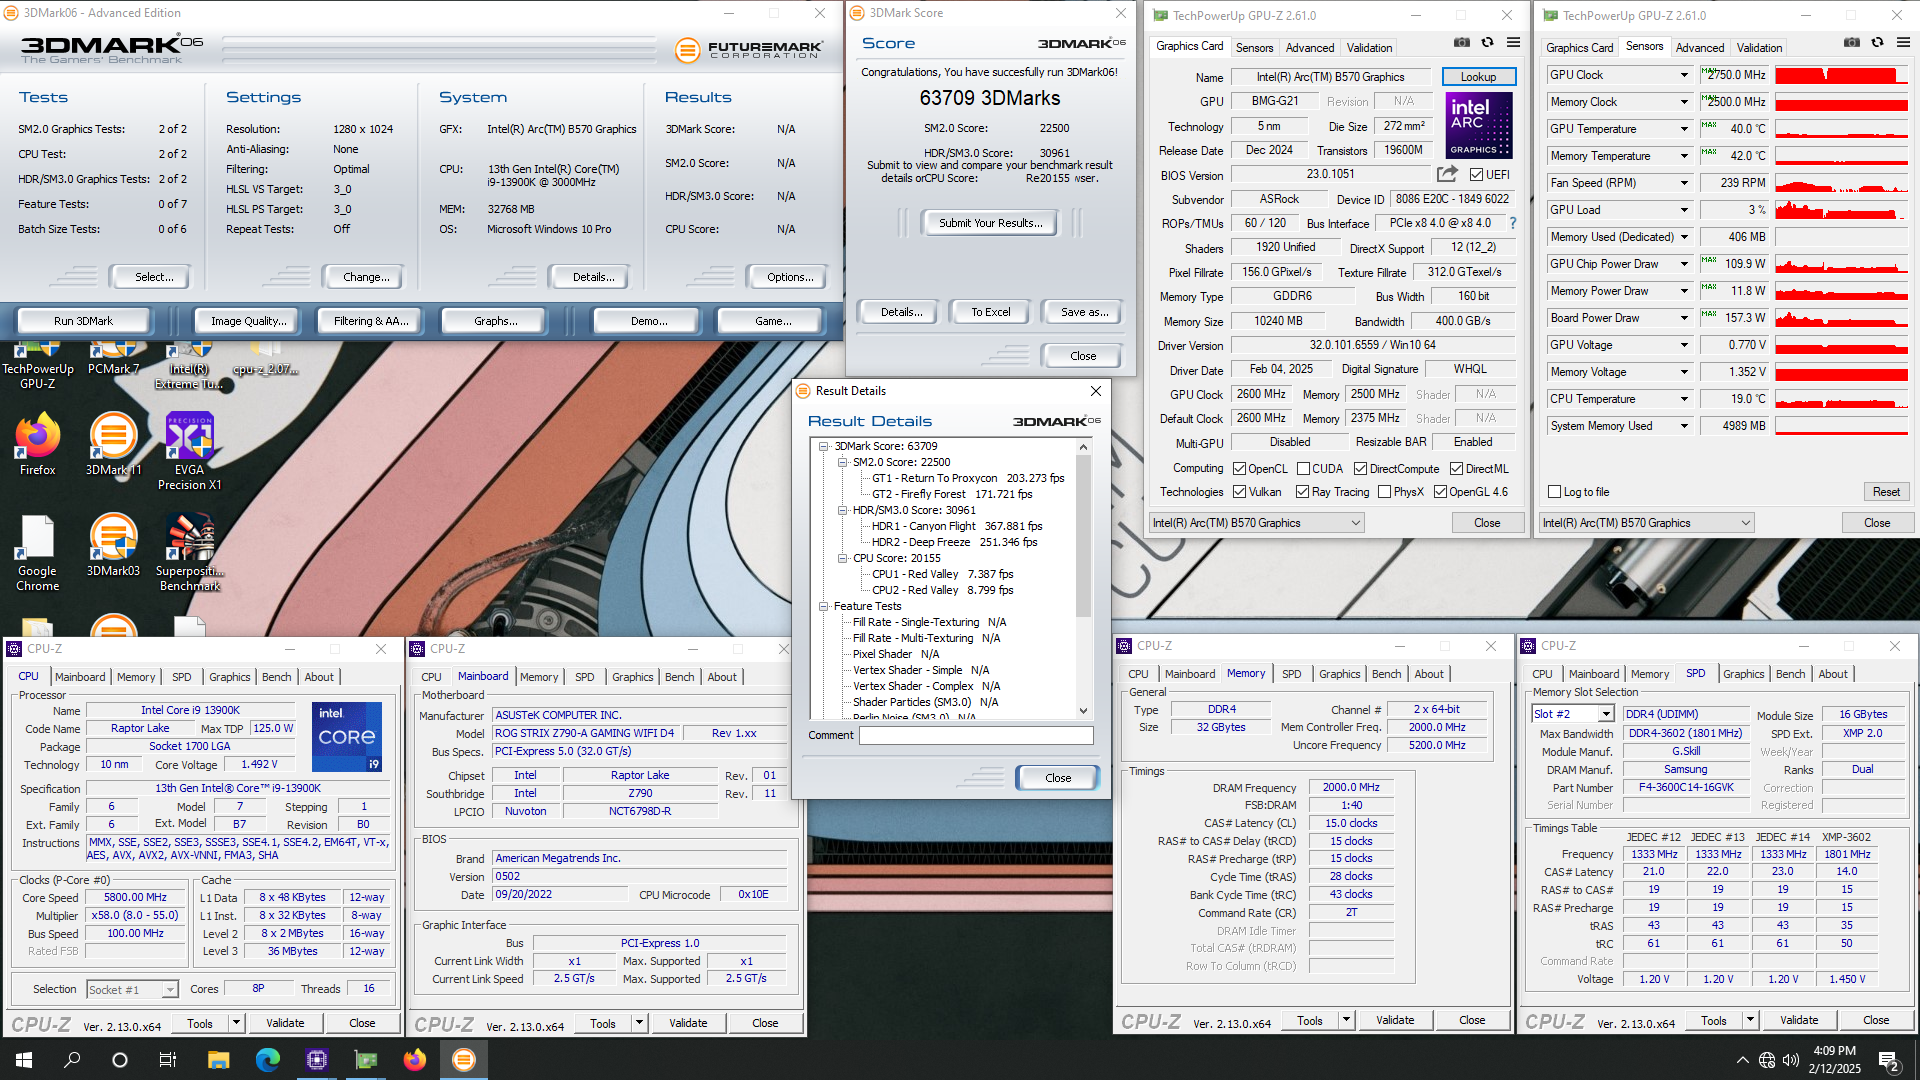Image resolution: width=1920 pixels, height=1080 pixels.
Task: Click the BIOS share/export icon in GPU-Z
Action: (x=1448, y=174)
